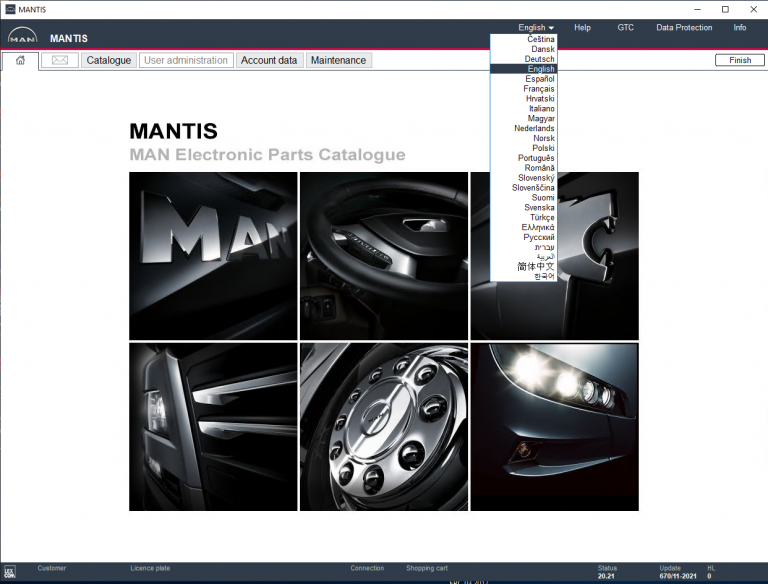The image size is (768, 584).
Task: Click the MAN lettering grille image
Action: (213, 256)
